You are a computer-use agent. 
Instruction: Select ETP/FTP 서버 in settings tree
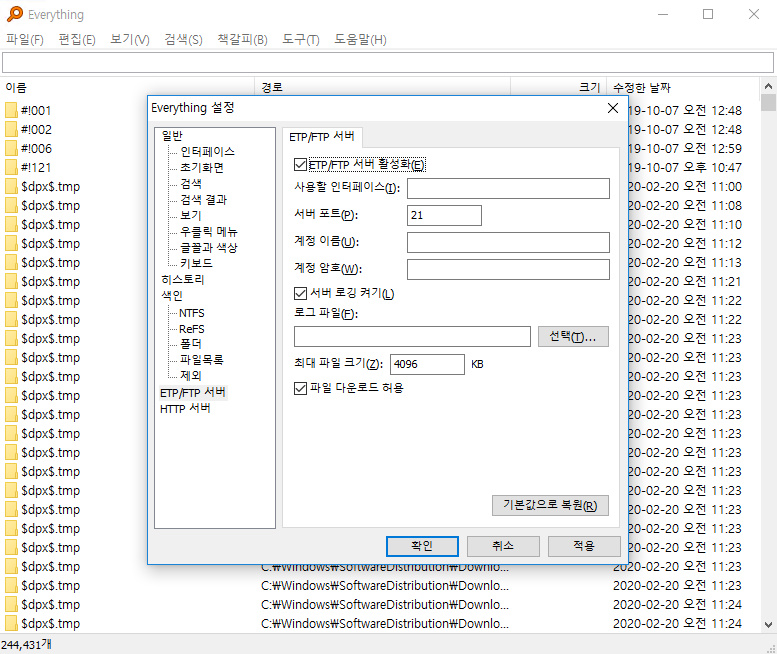pos(193,392)
